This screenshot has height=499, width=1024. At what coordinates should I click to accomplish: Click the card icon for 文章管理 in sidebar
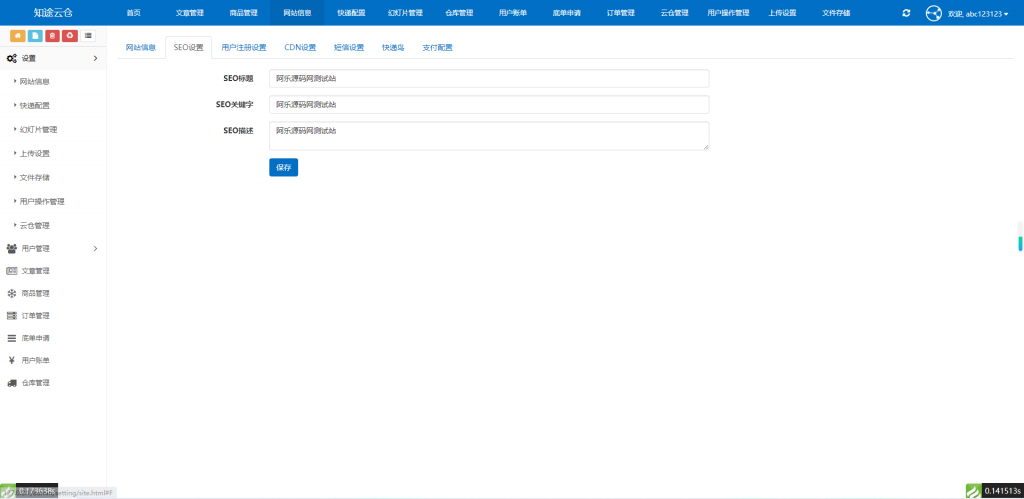(12, 270)
